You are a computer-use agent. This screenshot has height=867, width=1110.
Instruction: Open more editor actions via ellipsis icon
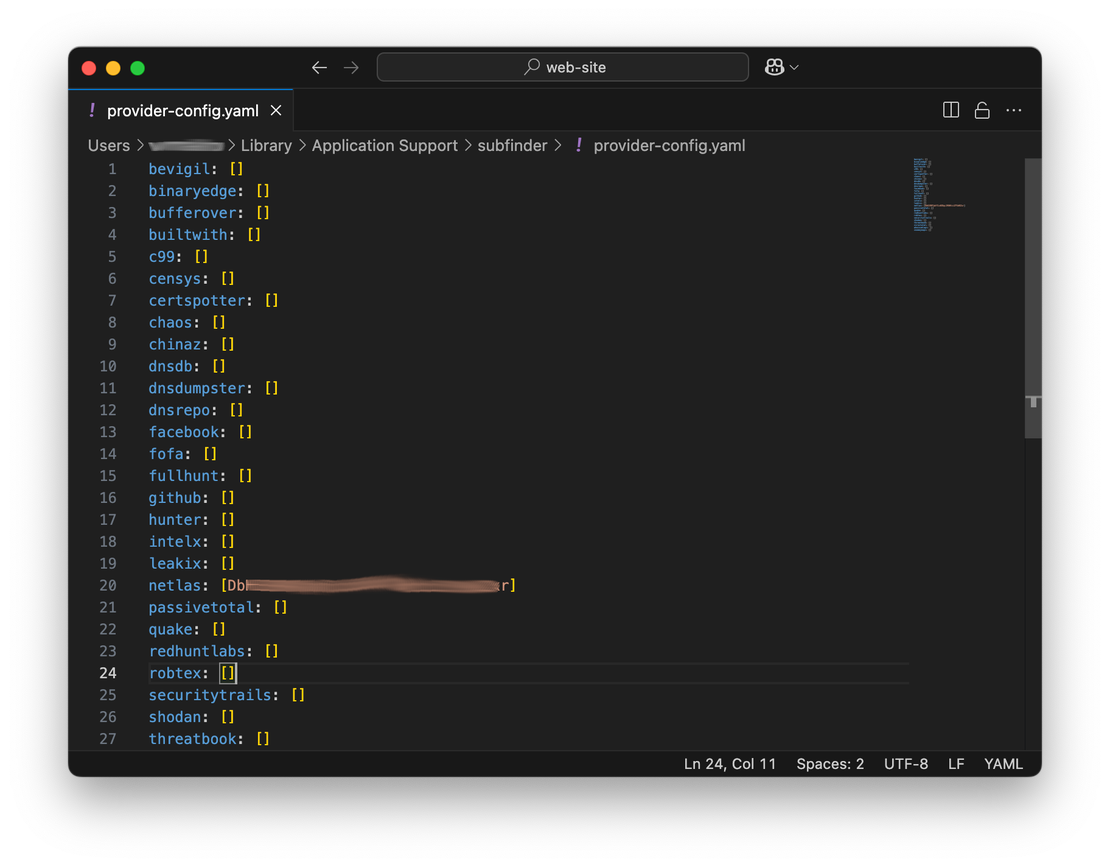[x=1014, y=110]
